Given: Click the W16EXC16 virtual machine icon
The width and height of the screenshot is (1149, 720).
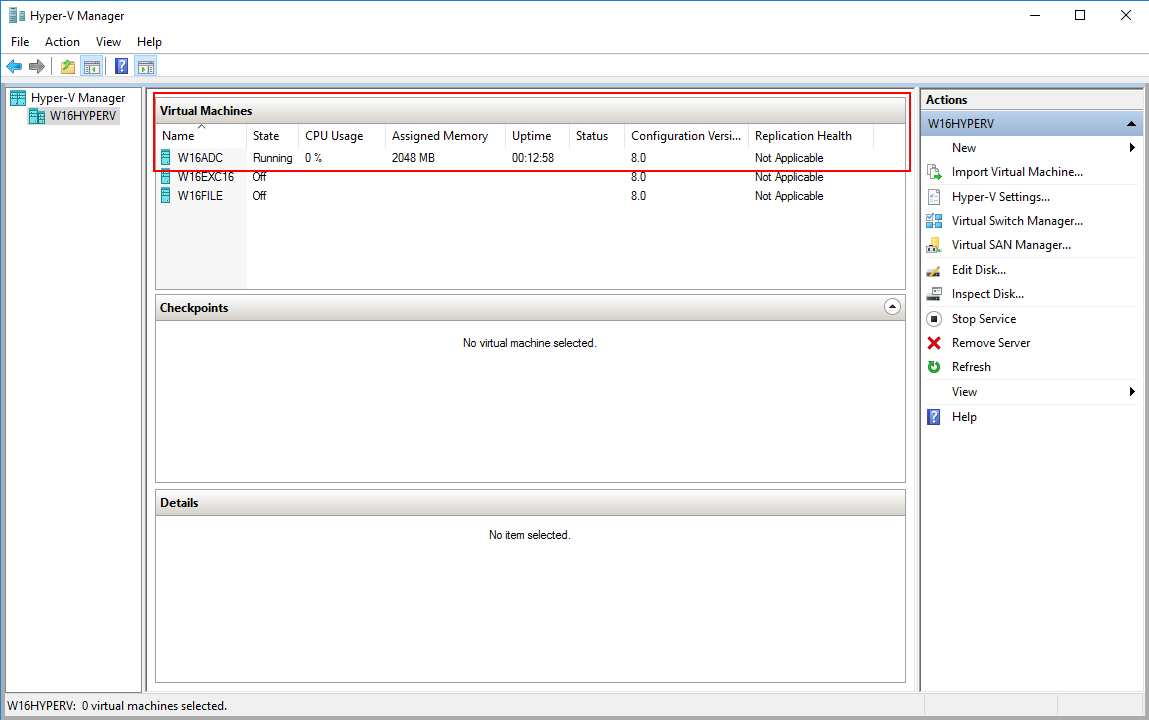Looking at the screenshot, I should tap(166, 177).
